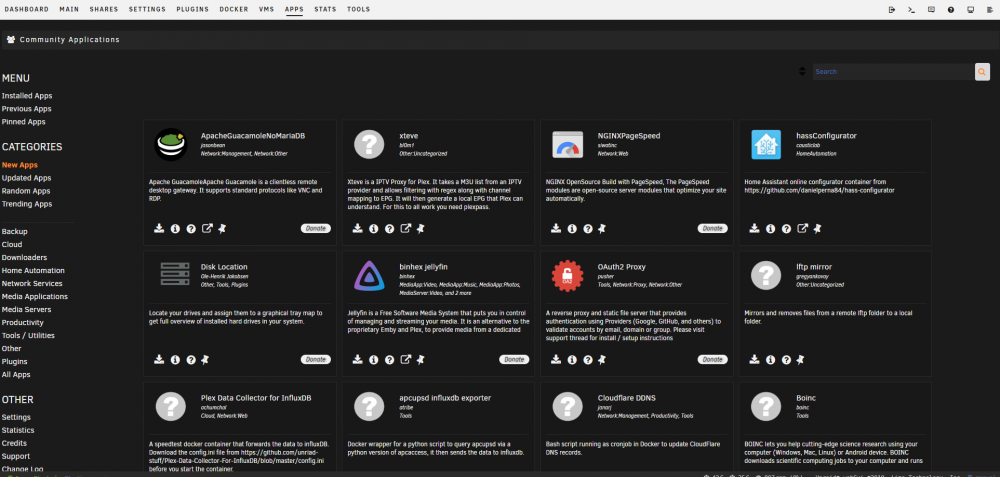Select the Updated Apps category
Image resolution: width=1000 pixels, height=477 pixels.
coord(27,178)
